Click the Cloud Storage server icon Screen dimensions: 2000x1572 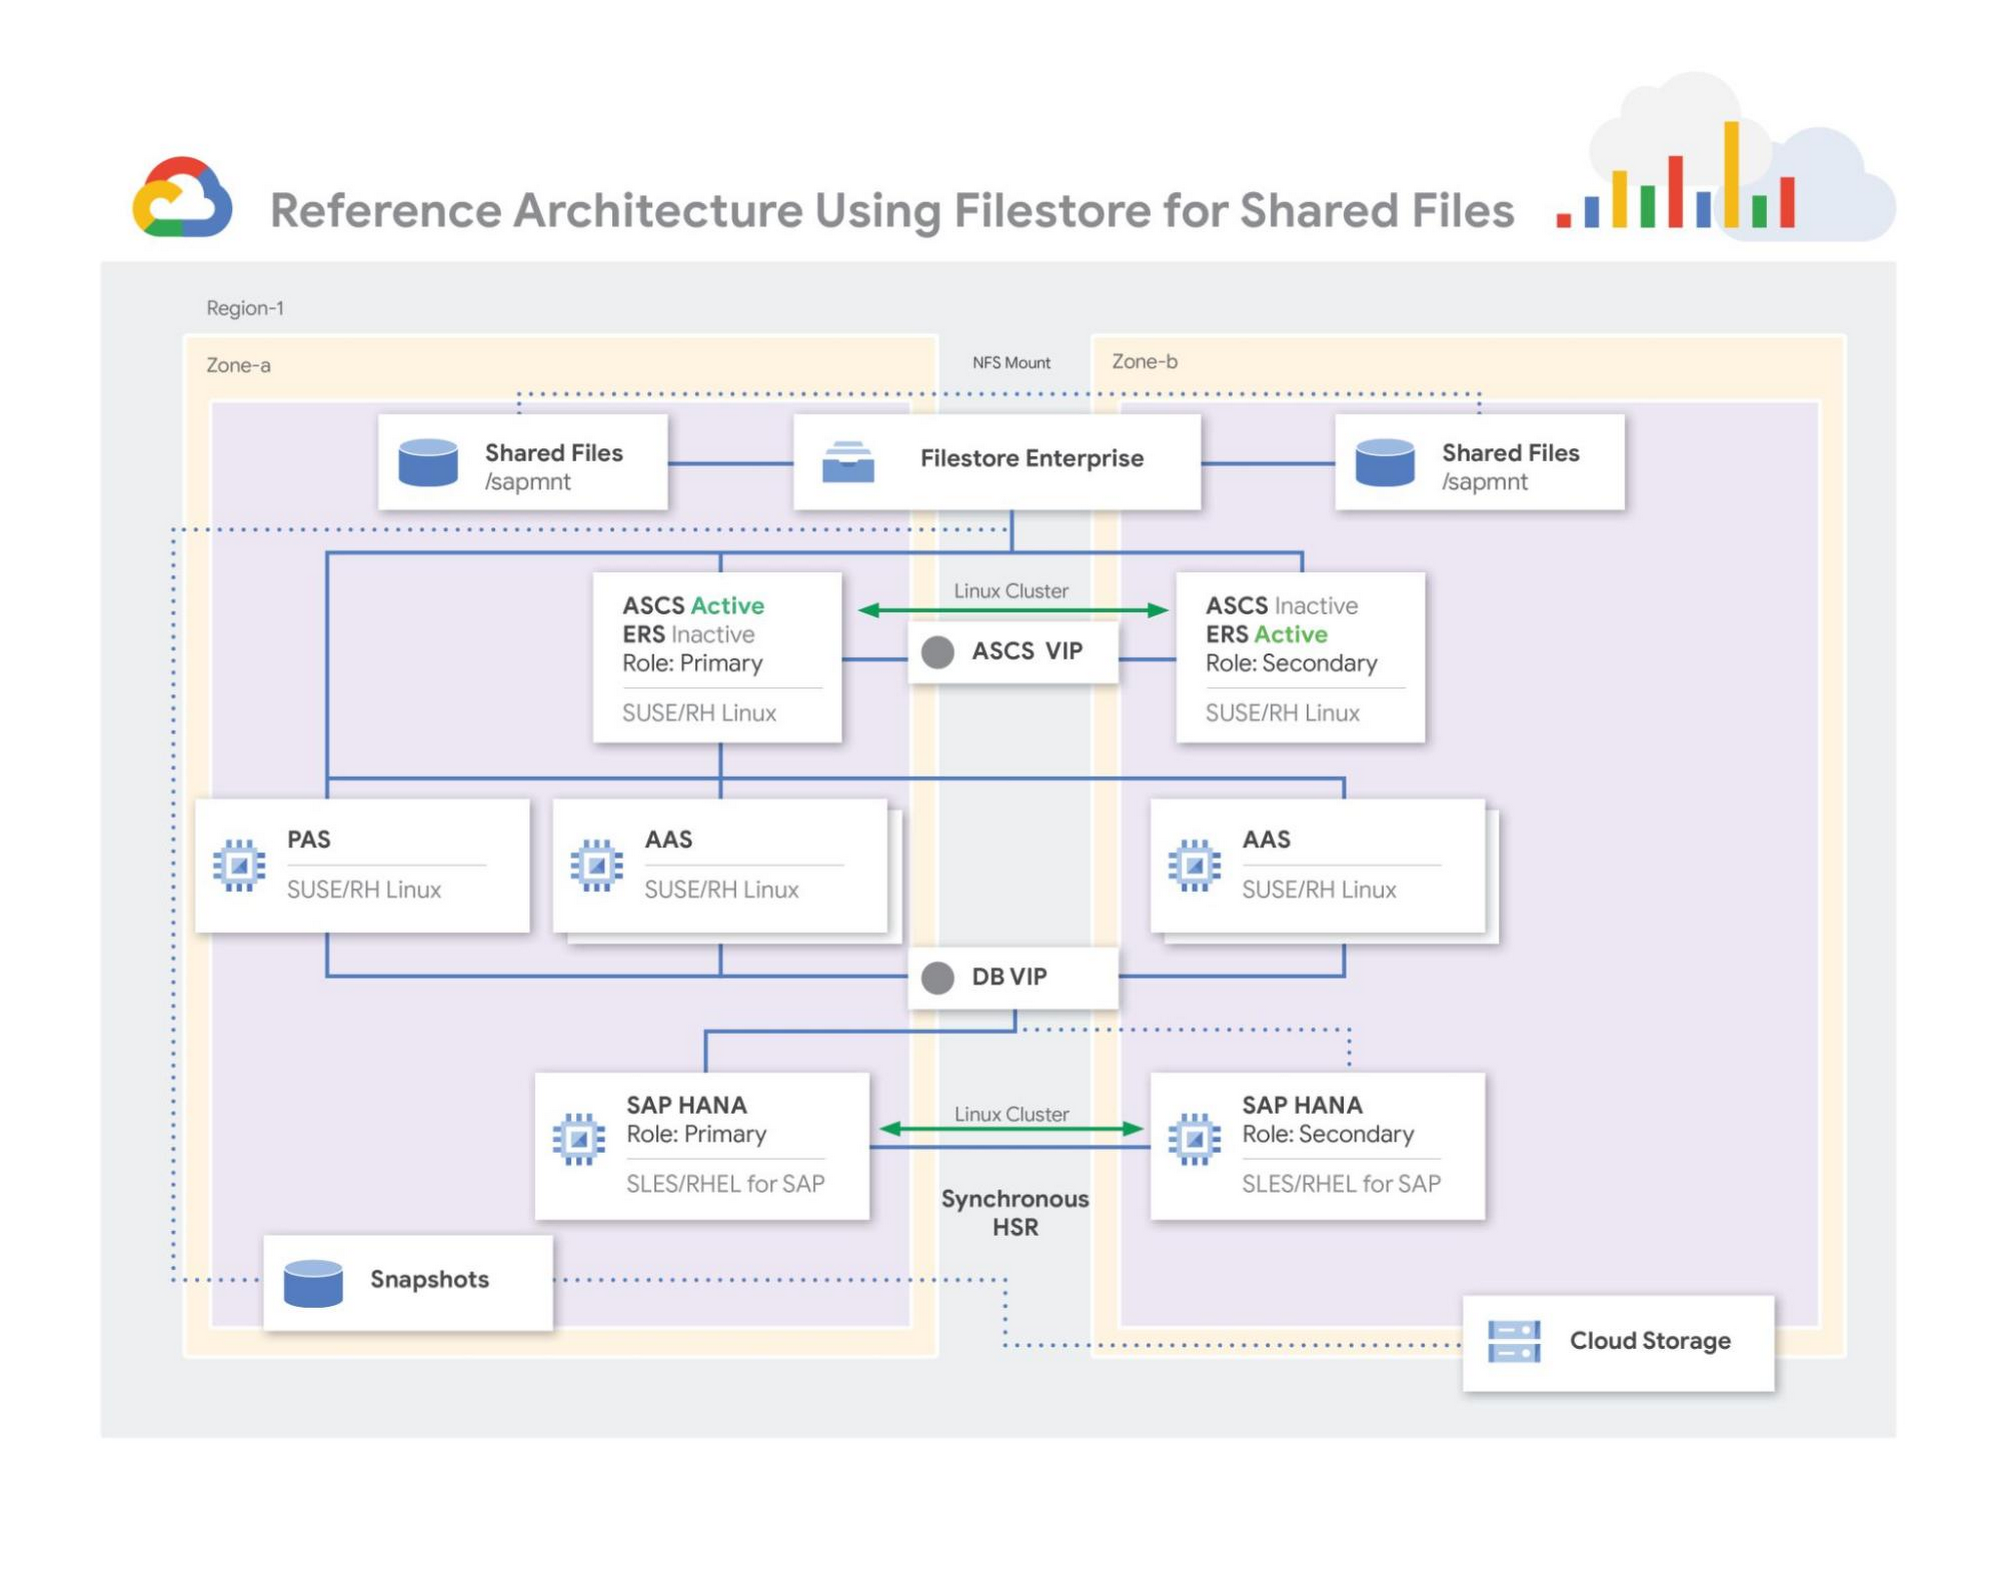1514,1342
